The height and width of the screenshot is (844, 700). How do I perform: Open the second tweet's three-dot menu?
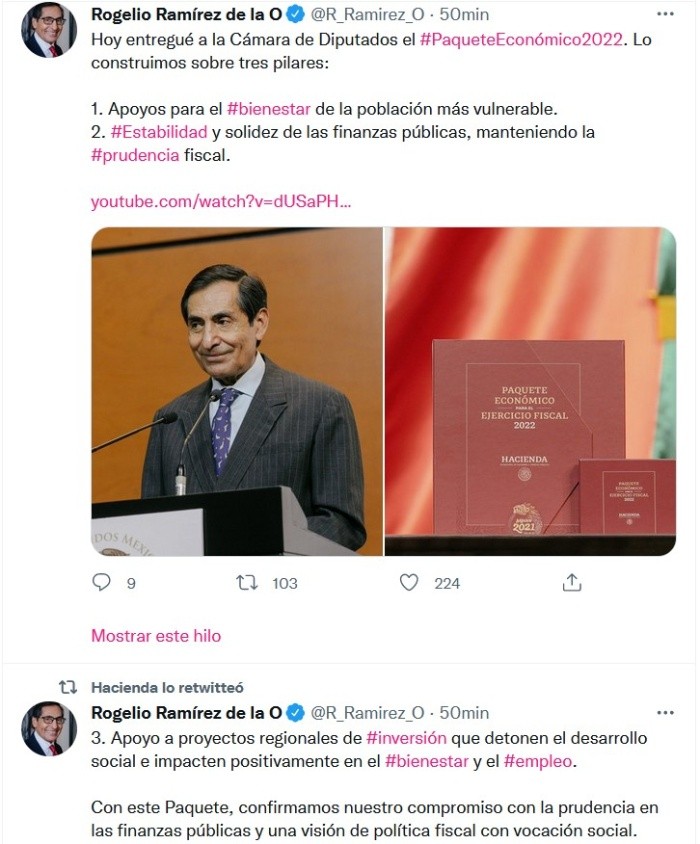666,713
